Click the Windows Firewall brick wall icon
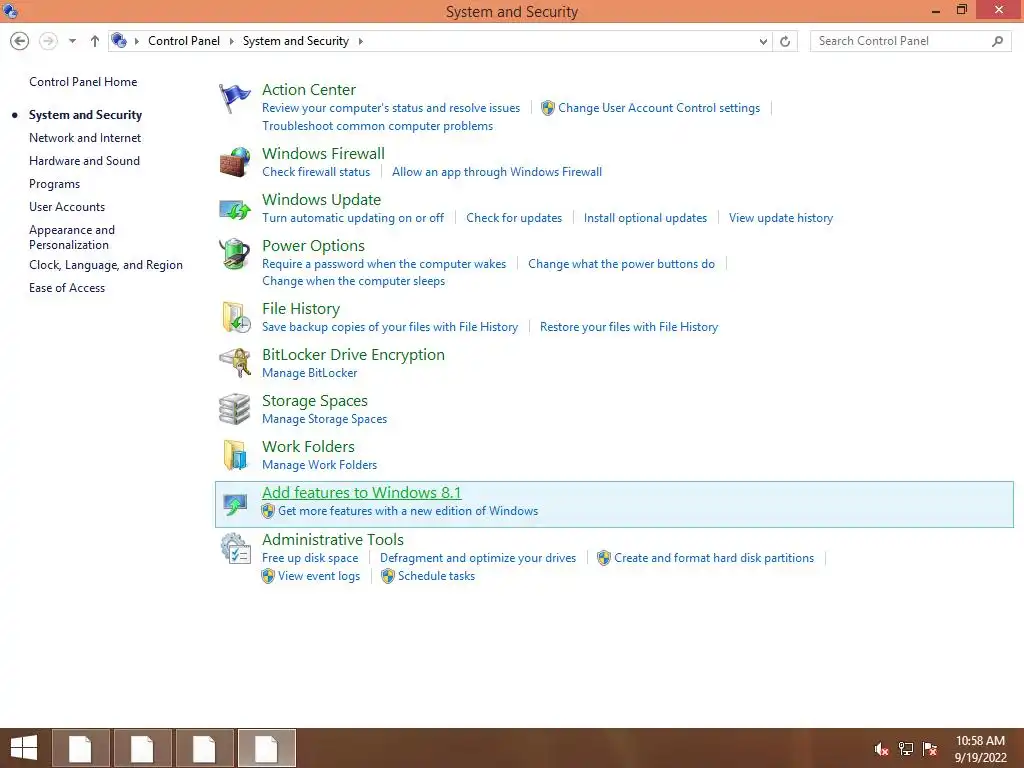The height and width of the screenshot is (768, 1024). [x=234, y=162]
